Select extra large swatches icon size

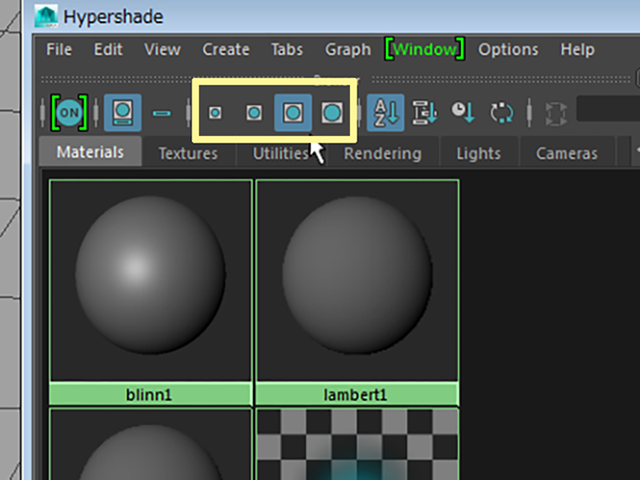pyautogui.click(x=331, y=113)
